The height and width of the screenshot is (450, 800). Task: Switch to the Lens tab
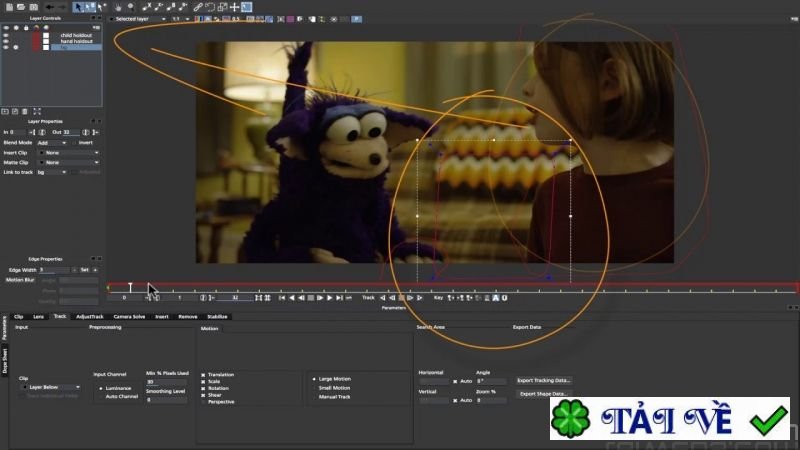tap(38, 317)
